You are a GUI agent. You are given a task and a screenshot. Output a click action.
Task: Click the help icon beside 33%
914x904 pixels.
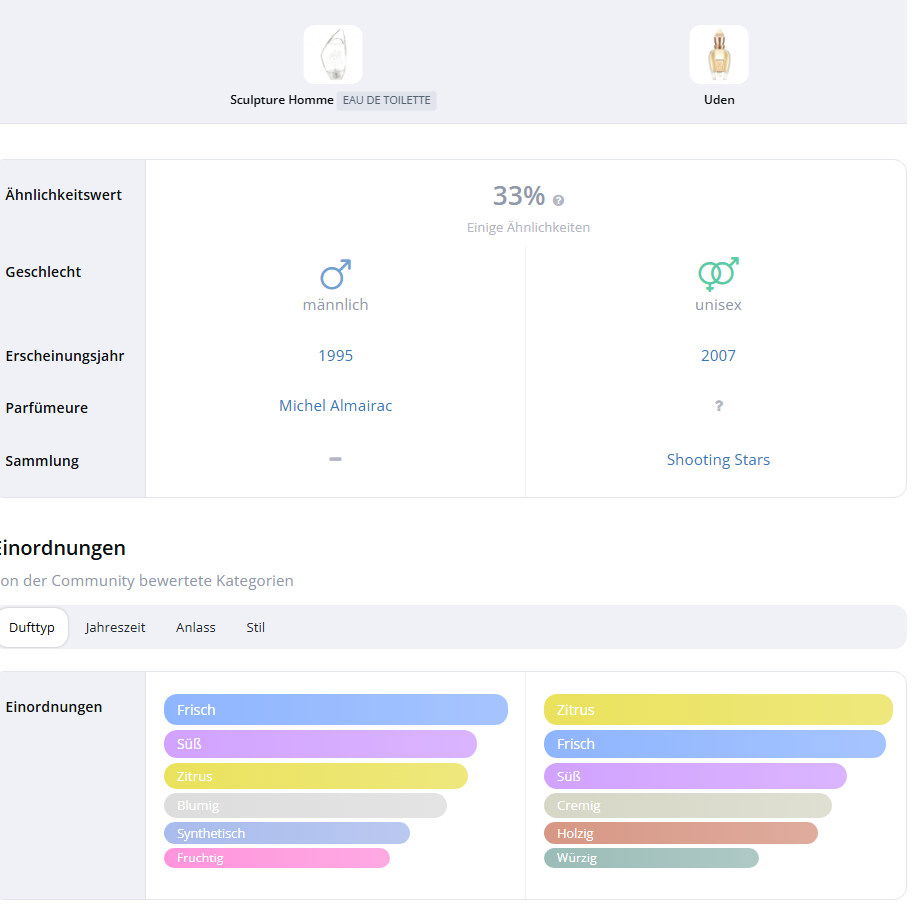pyautogui.click(x=558, y=200)
